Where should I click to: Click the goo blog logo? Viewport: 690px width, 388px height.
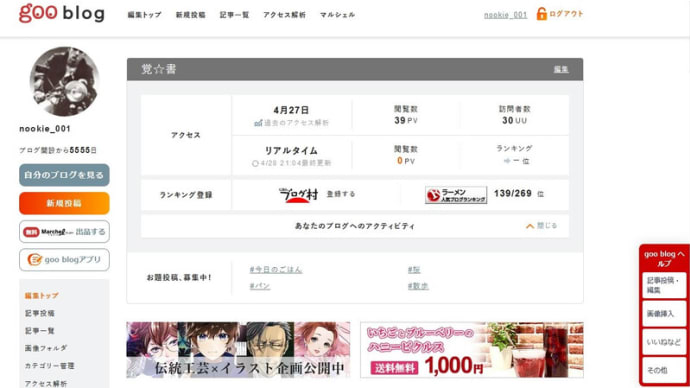(62, 13)
